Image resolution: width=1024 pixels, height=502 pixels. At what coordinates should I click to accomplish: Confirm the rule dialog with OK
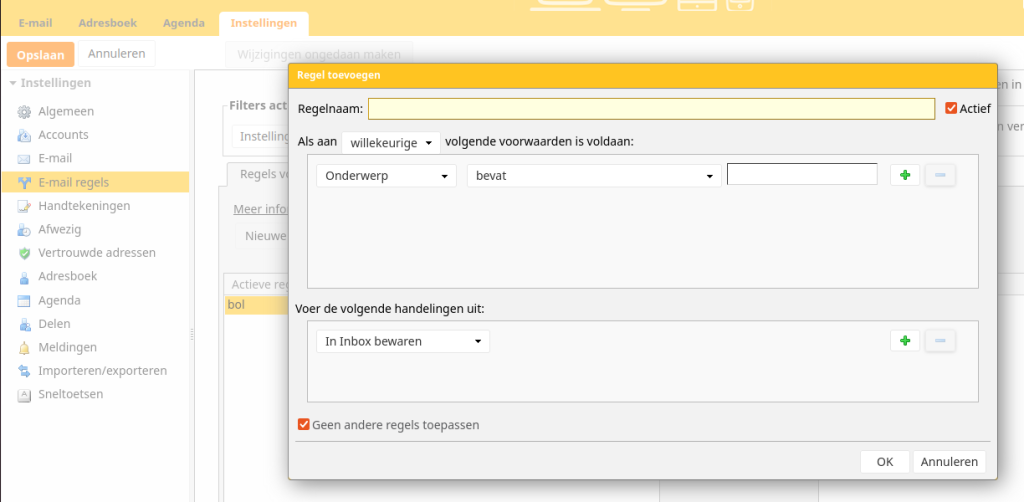tap(885, 462)
